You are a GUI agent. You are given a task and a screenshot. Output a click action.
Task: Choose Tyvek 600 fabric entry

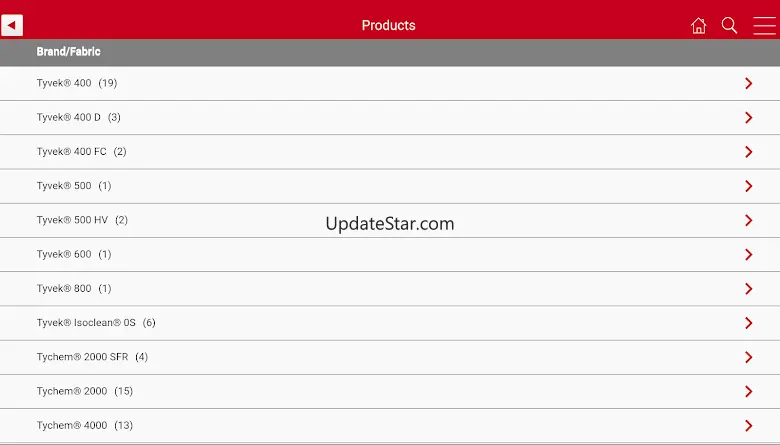tap(390, 255)
